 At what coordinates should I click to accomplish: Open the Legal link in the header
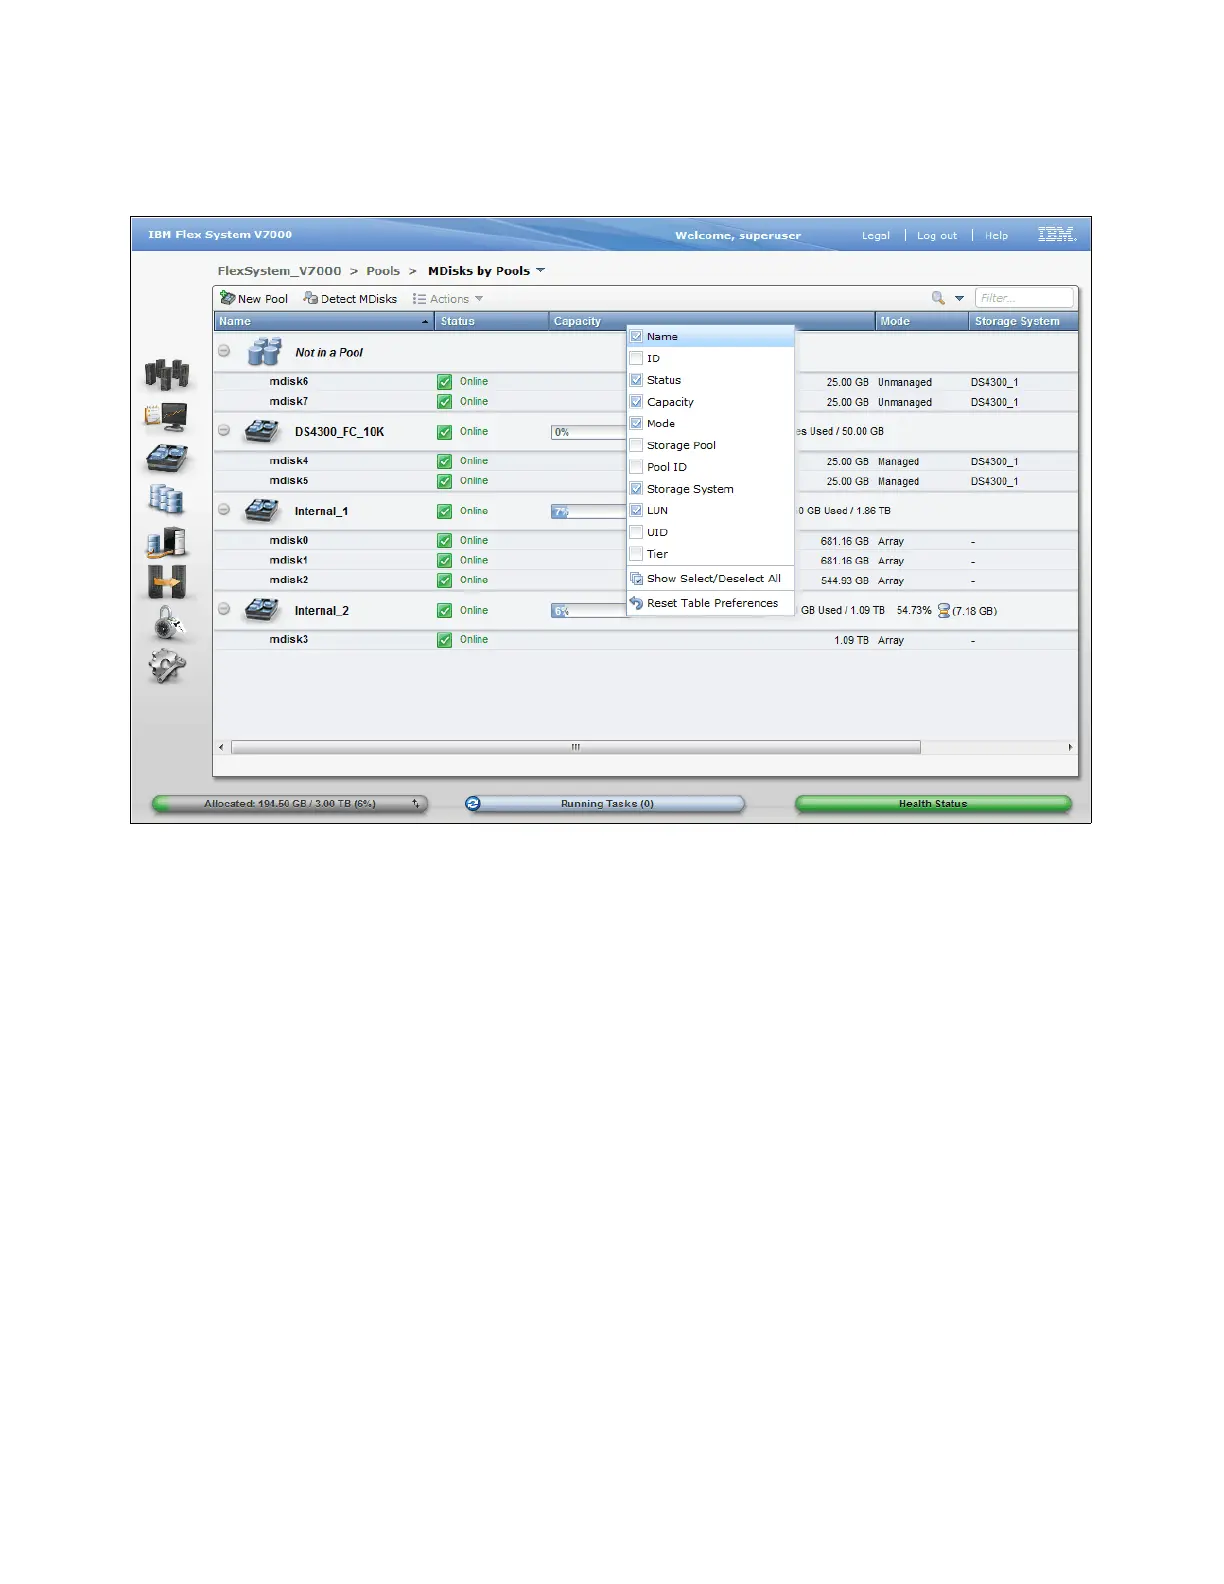point(876,236)
